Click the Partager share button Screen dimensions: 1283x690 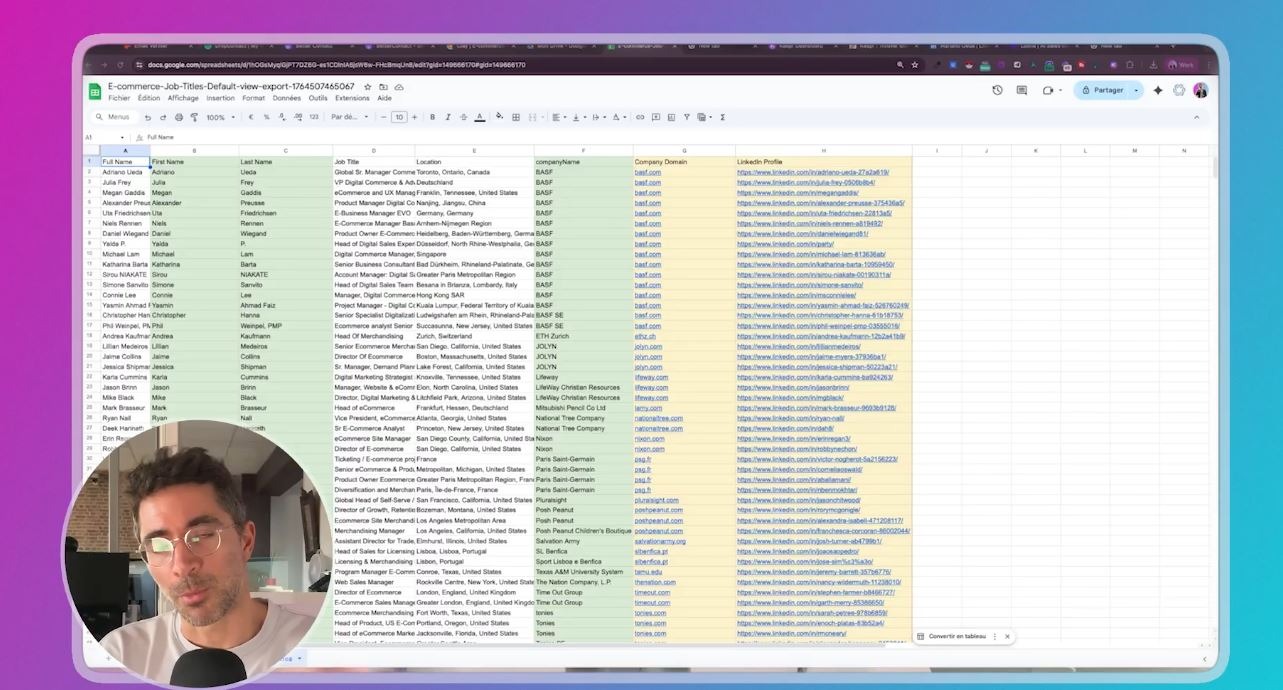1103,90
